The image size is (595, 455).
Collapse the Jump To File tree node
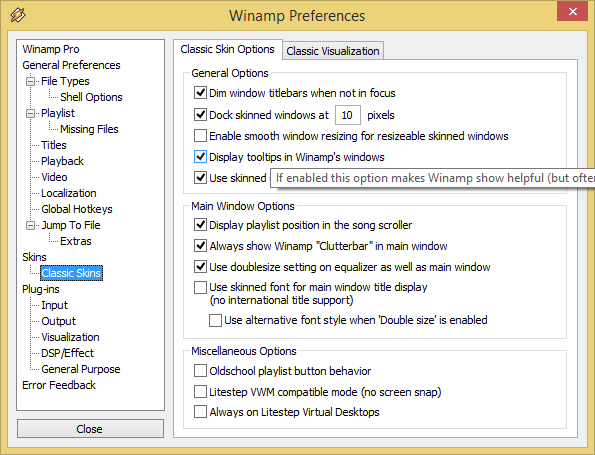tap(30, 225)
